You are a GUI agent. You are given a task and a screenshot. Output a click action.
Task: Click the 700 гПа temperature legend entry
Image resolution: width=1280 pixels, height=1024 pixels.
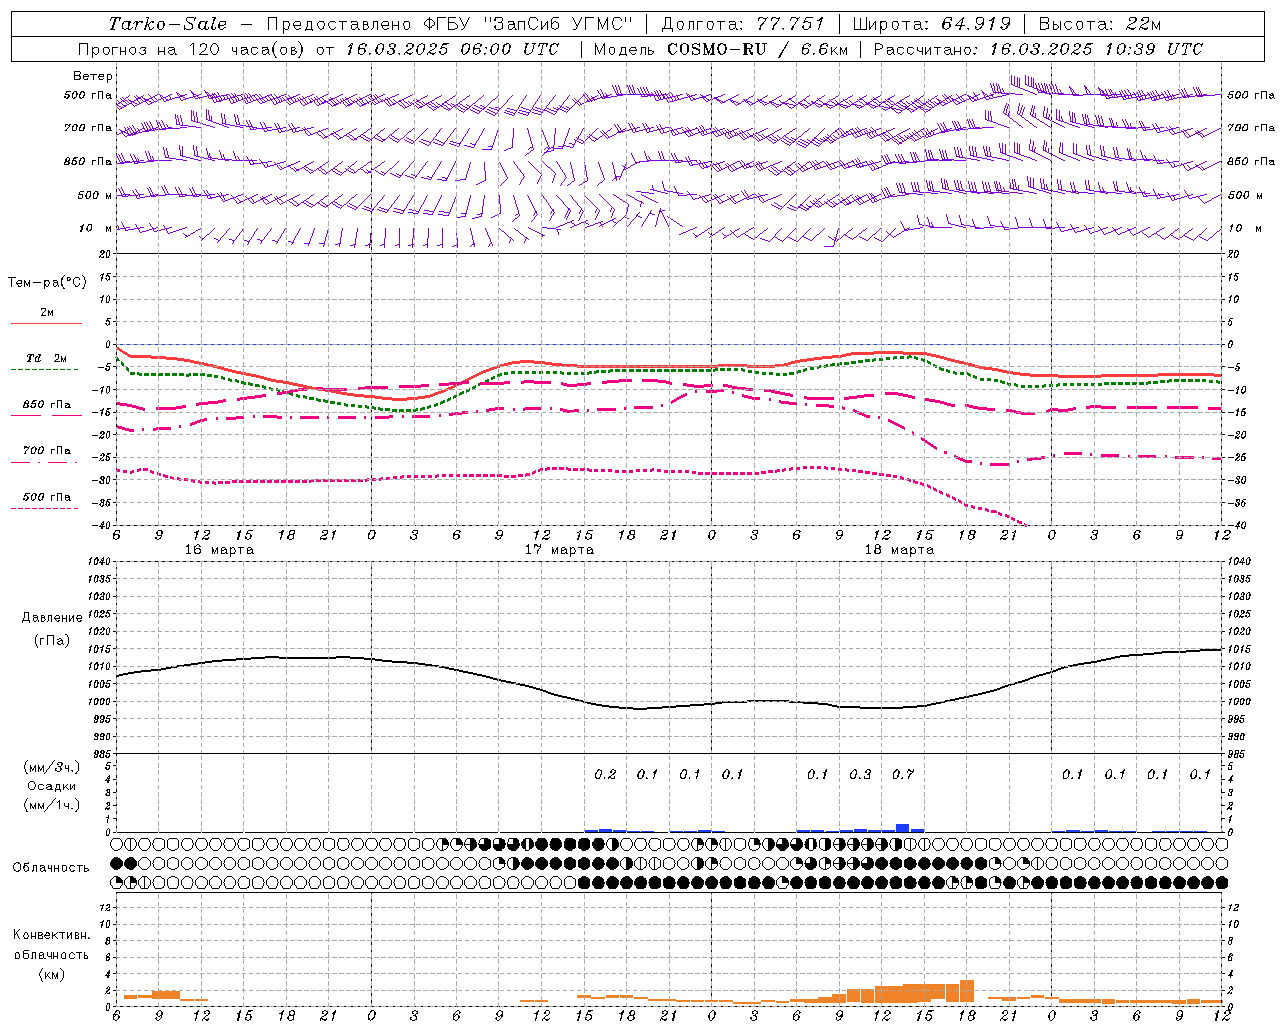47,451
